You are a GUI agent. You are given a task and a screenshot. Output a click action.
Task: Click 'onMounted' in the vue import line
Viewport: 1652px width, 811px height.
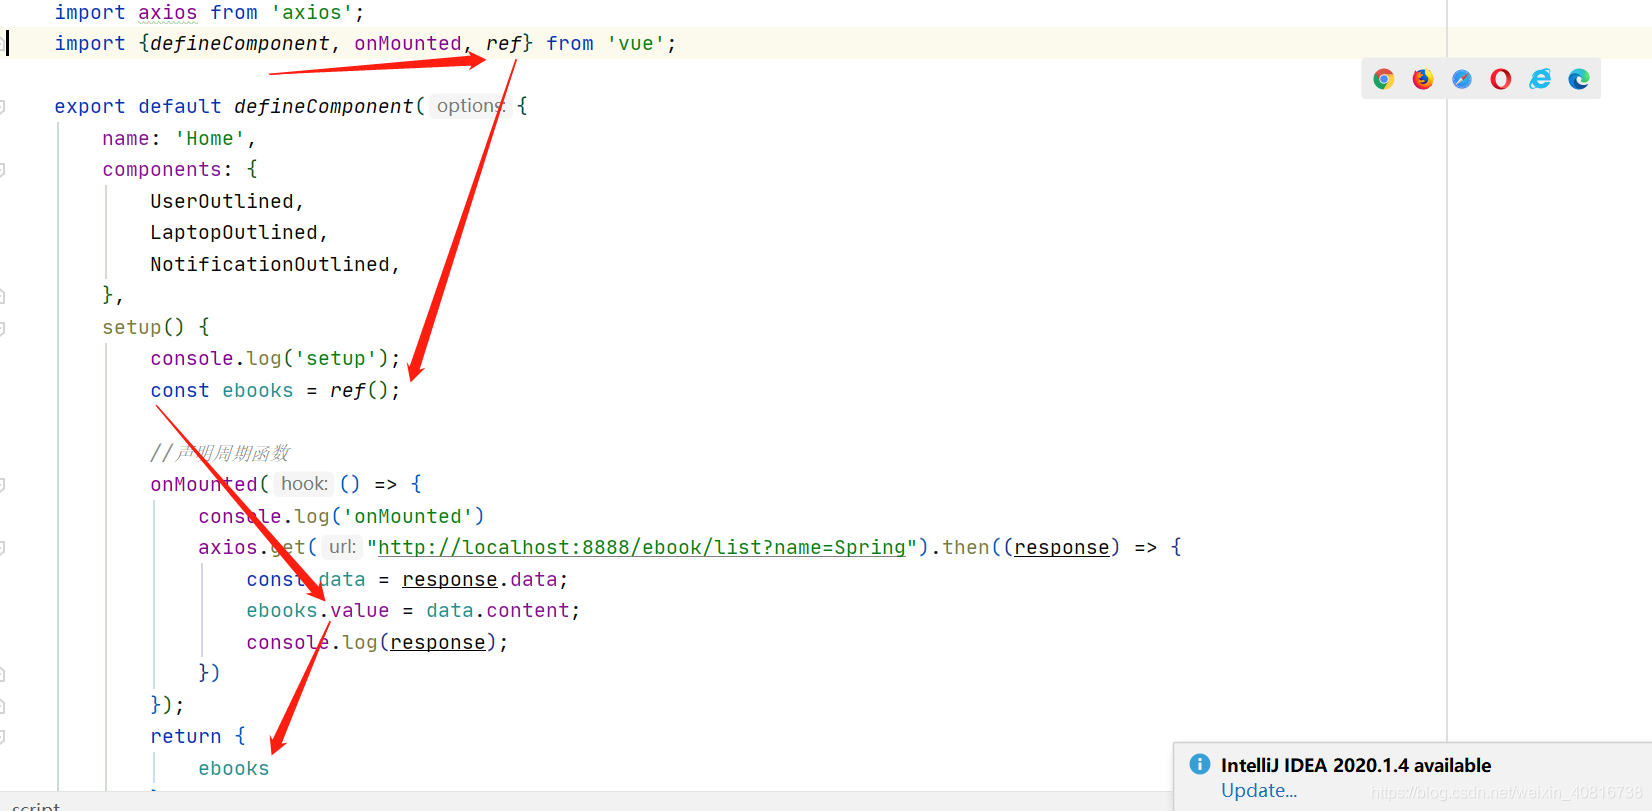tap(408, 44)
